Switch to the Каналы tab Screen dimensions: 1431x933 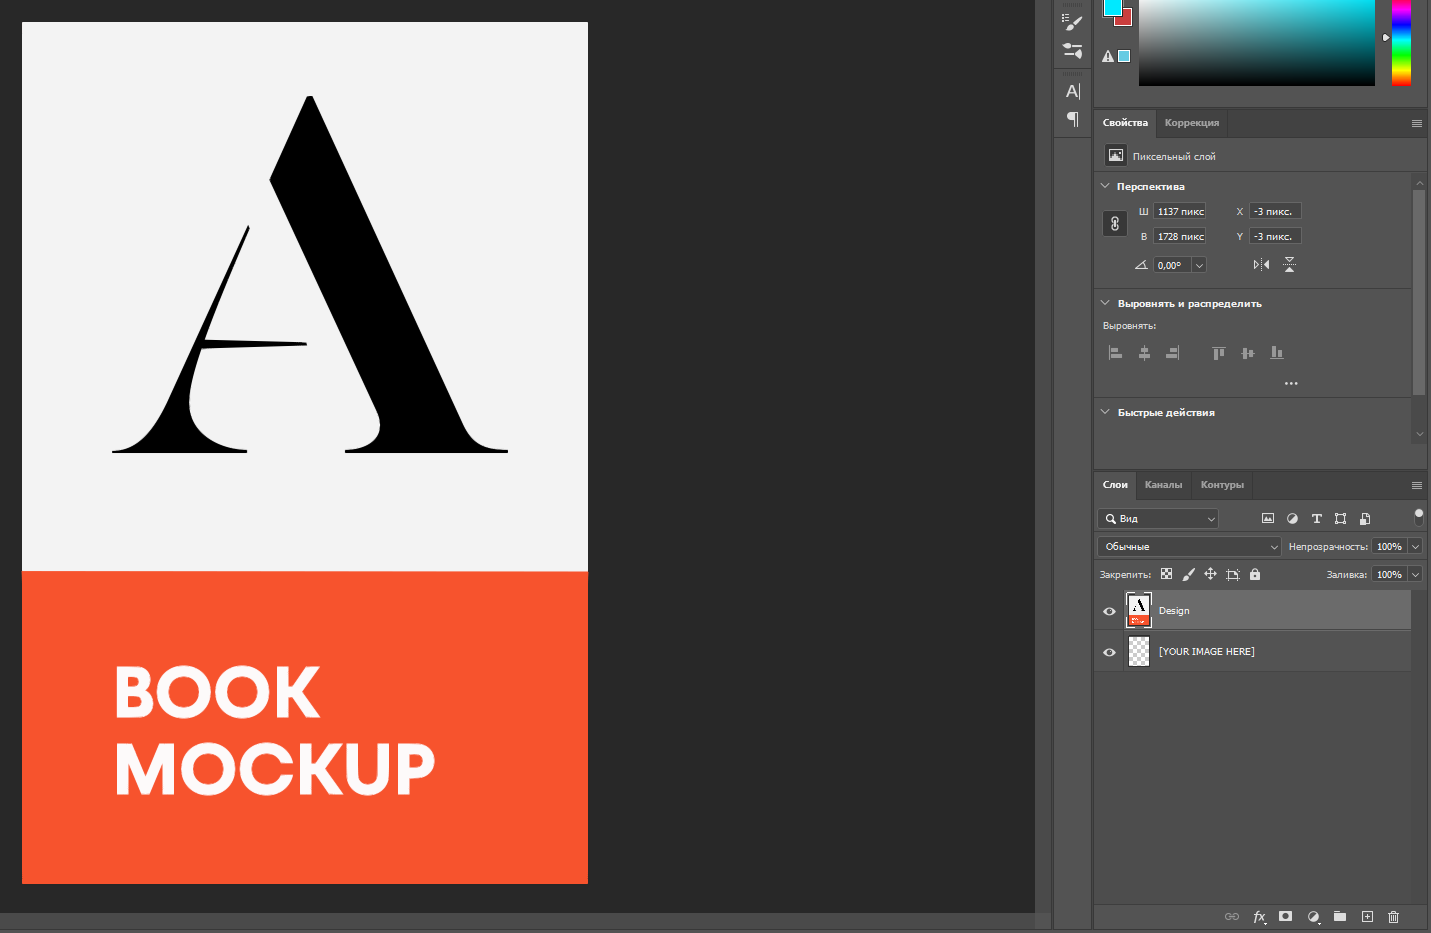1163,485
